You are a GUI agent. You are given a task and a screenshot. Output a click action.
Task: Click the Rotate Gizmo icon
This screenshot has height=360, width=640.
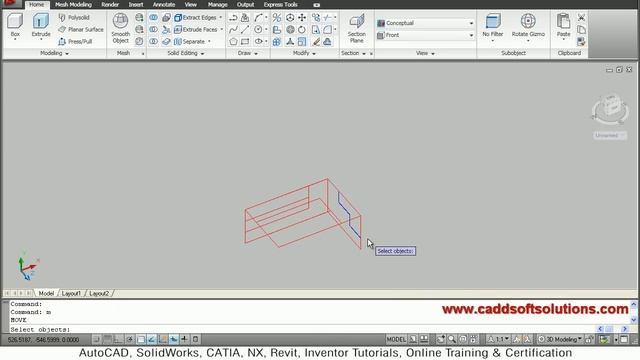point(528,25)
